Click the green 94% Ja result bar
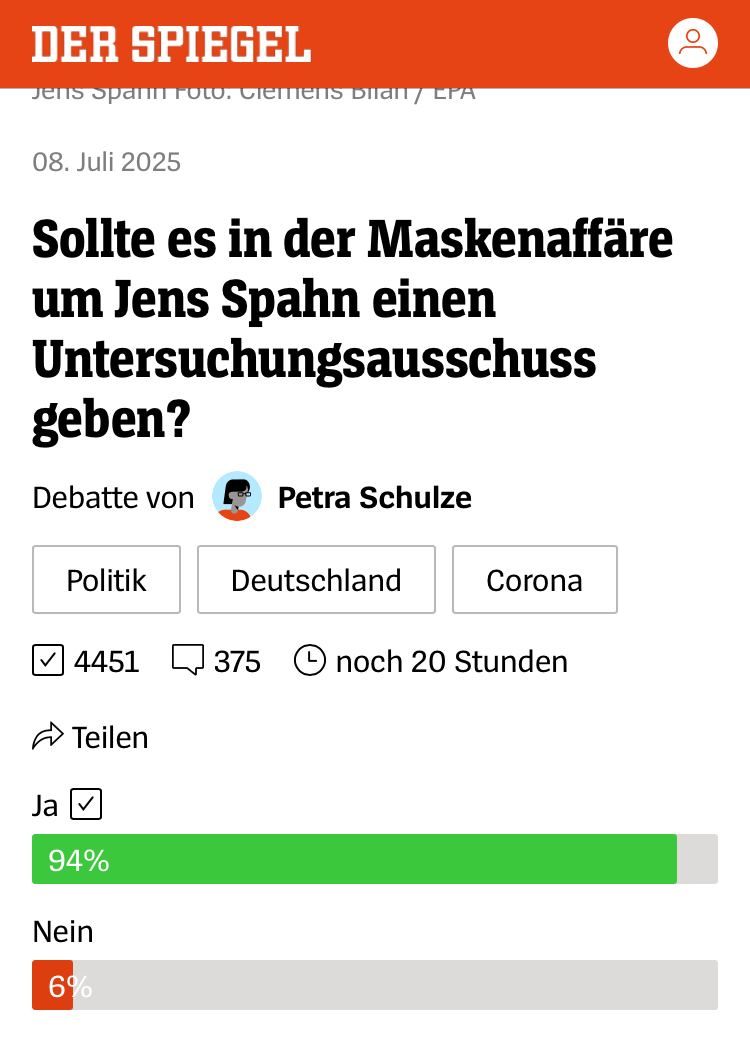This screenshot has height=1046, width=750. (354, 859)
